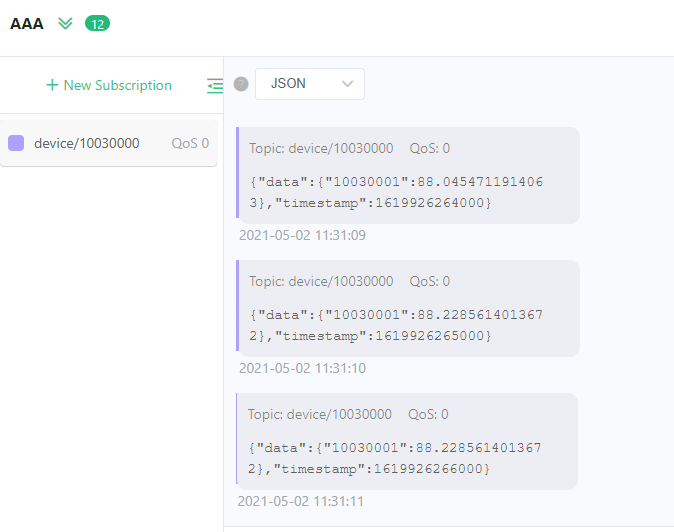The width and height of the screenshot is (674, 532).
Task: Click the plus icon of New Subscription
Action: pyautogui.click(x=52, y=85)
